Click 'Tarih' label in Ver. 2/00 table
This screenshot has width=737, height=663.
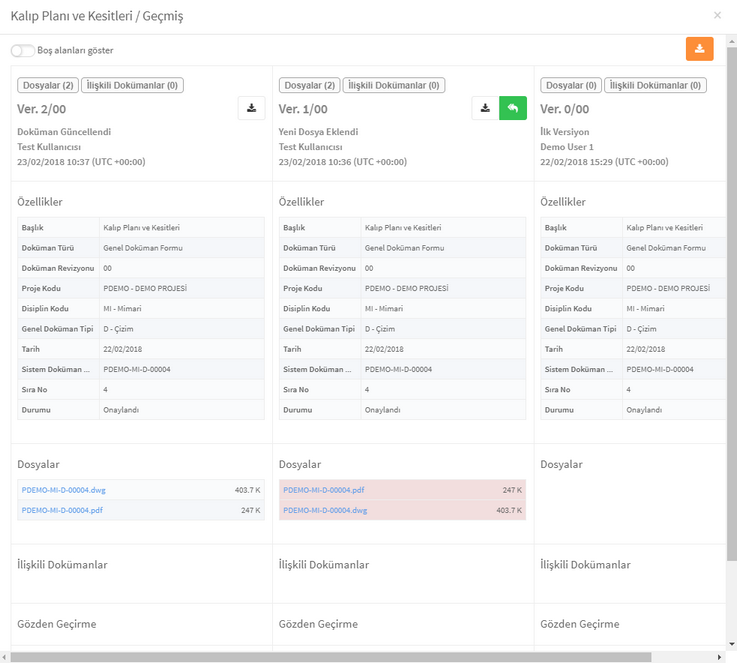[31, 349]
